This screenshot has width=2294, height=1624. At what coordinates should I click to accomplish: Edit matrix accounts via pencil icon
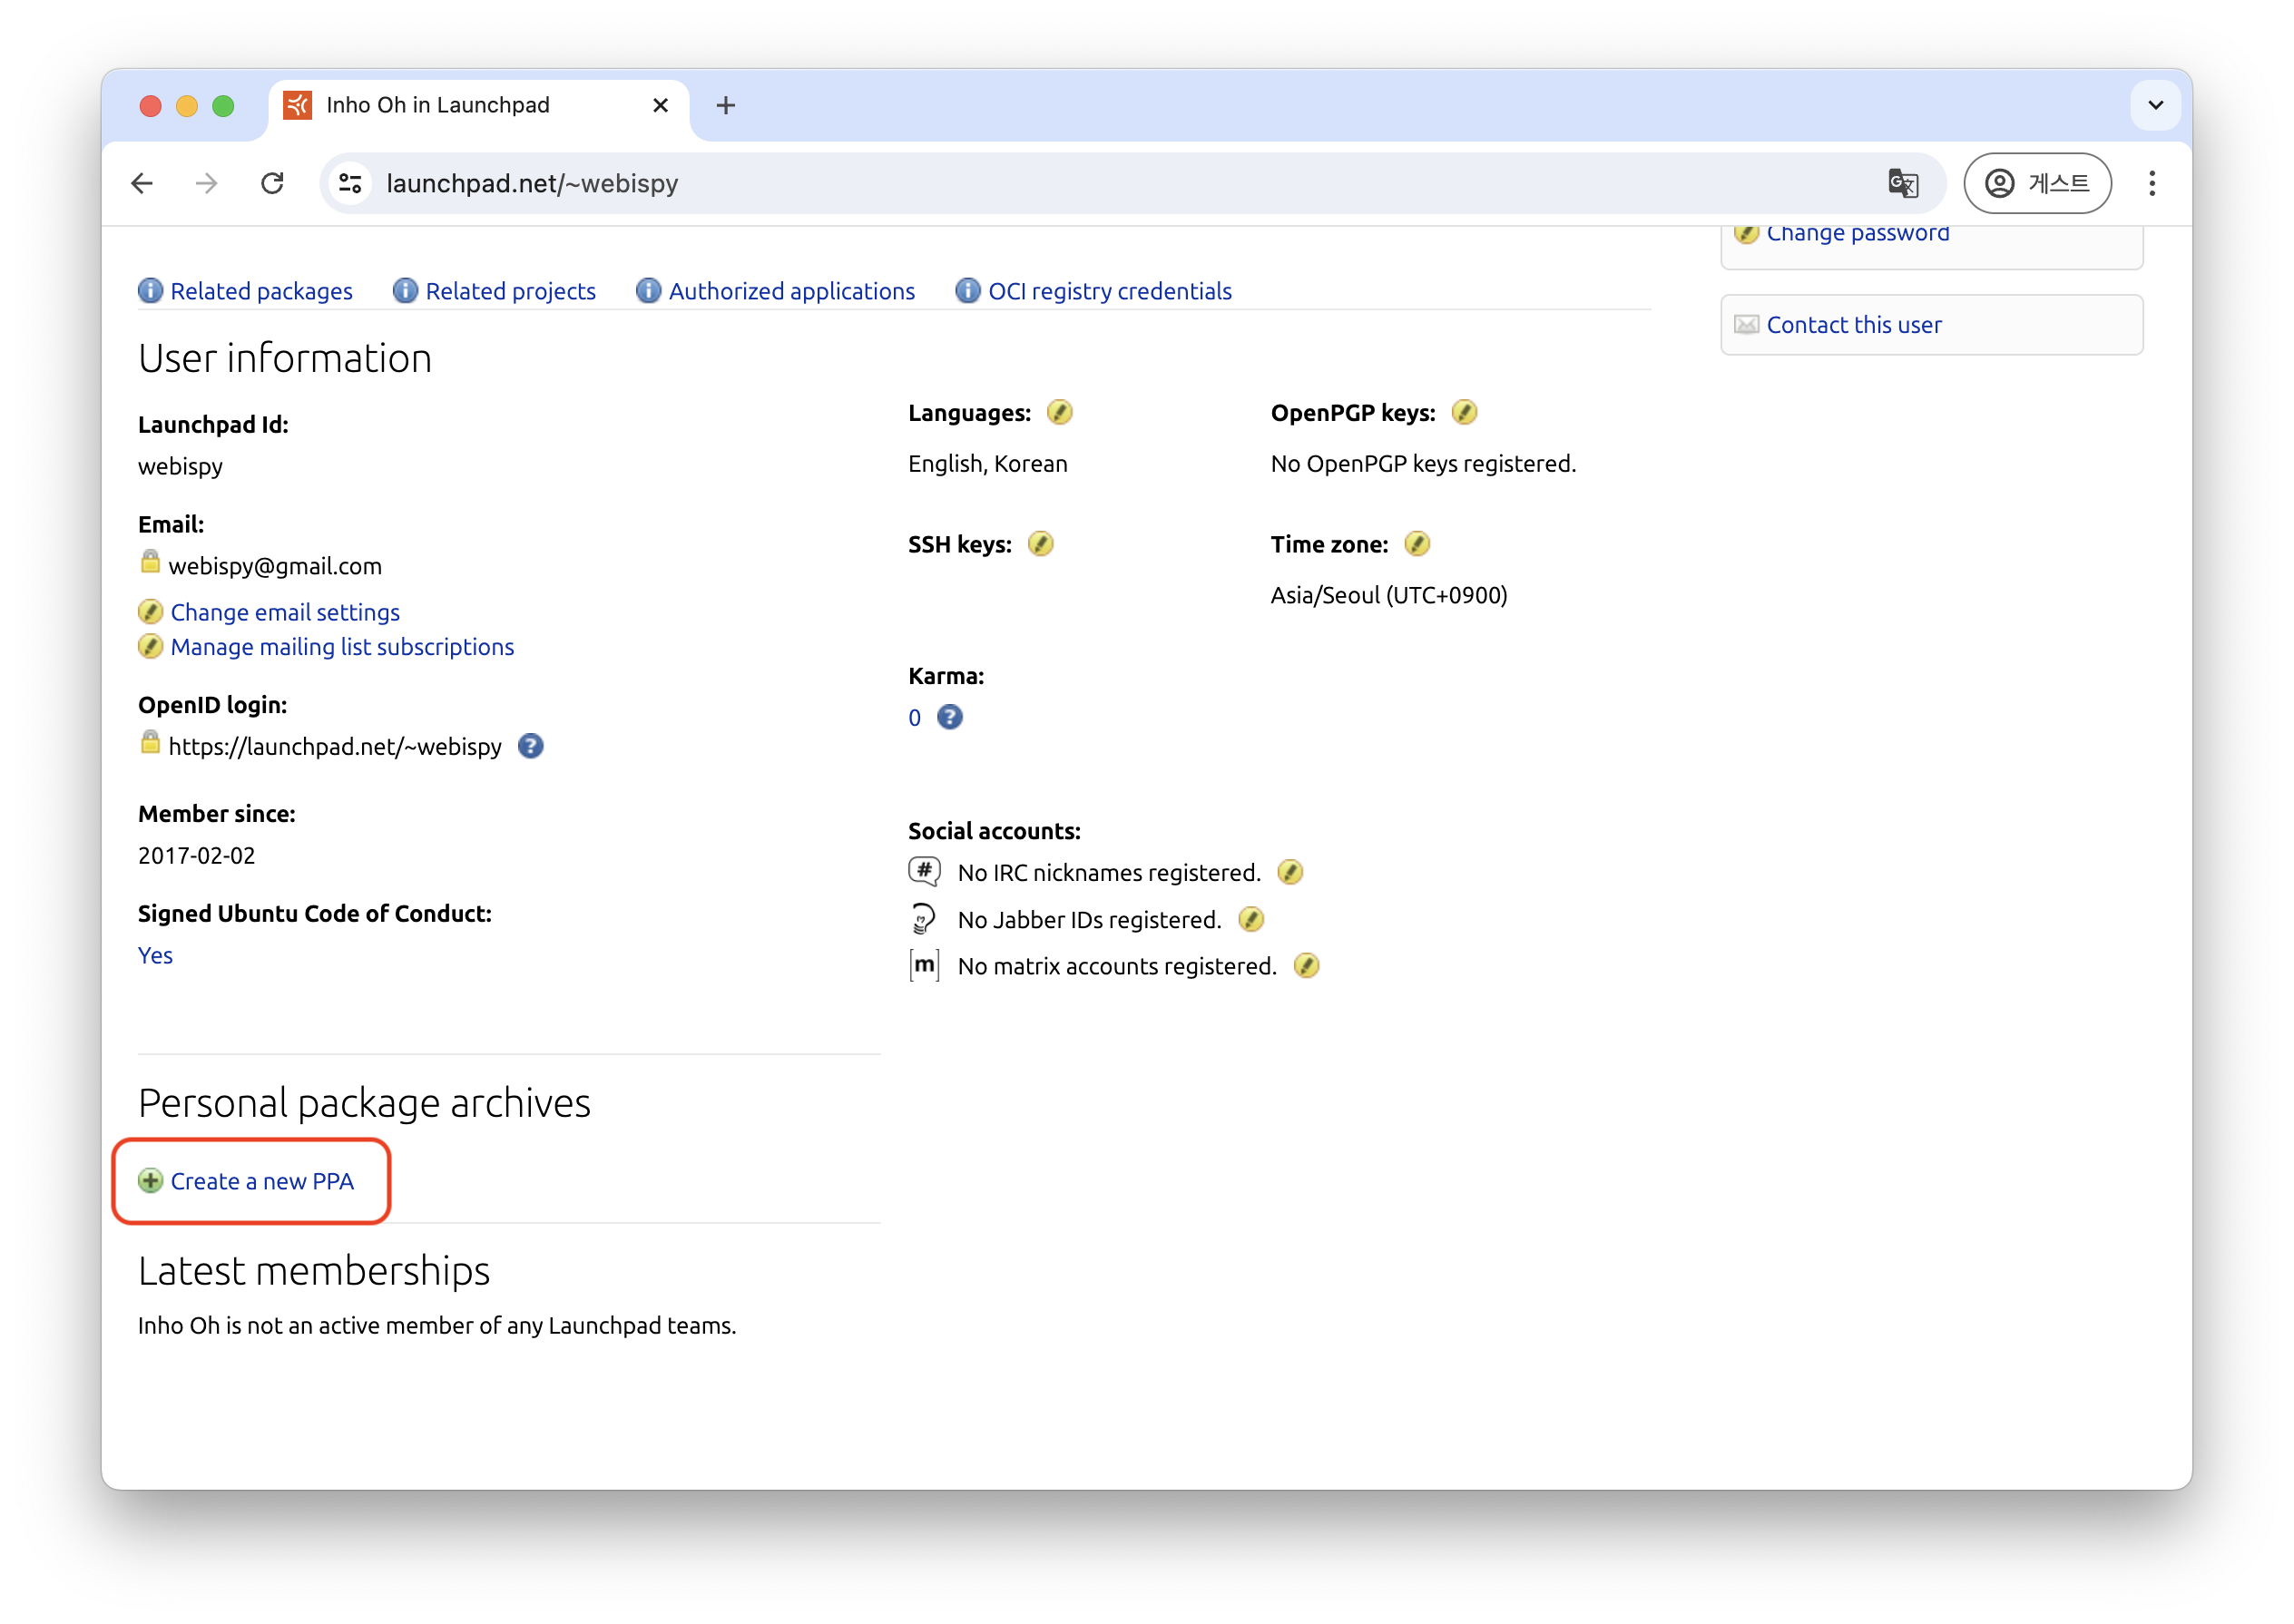[x=1307, y=966]
